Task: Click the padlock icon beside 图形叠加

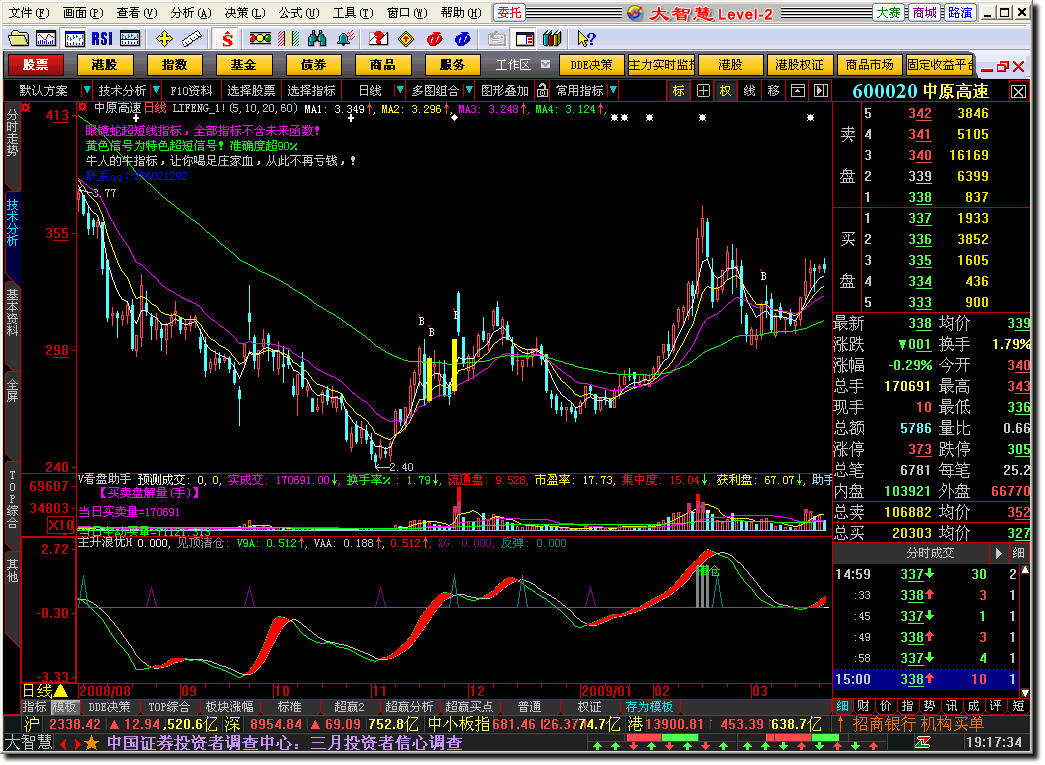Action: pyautogui.click(x=542, y=90)
